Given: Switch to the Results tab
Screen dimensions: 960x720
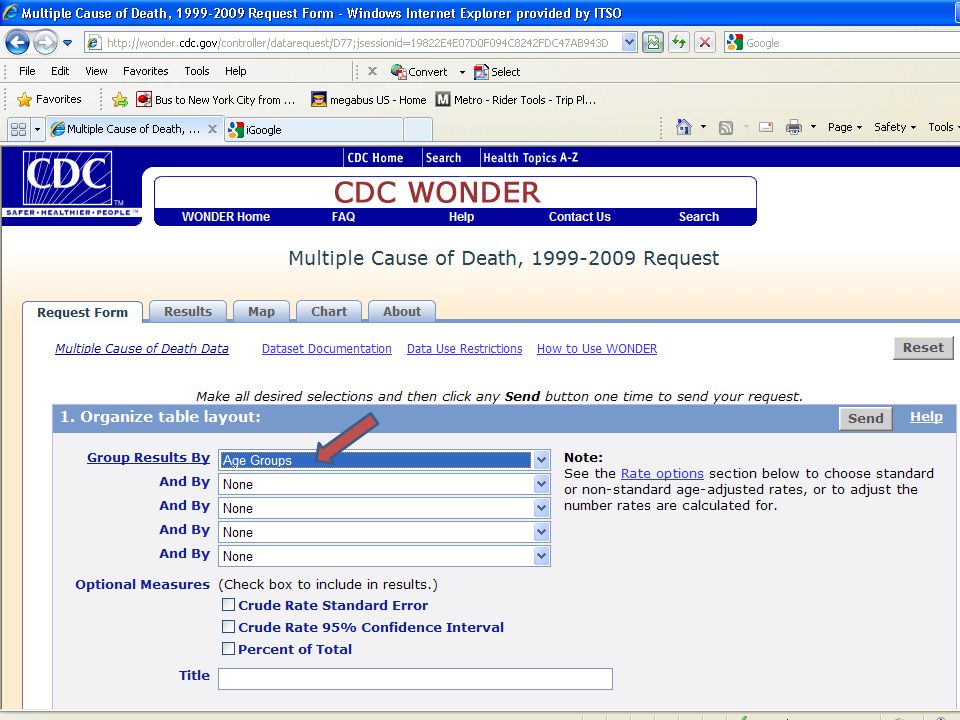Looking at the screenshot, I should point(187,311).
